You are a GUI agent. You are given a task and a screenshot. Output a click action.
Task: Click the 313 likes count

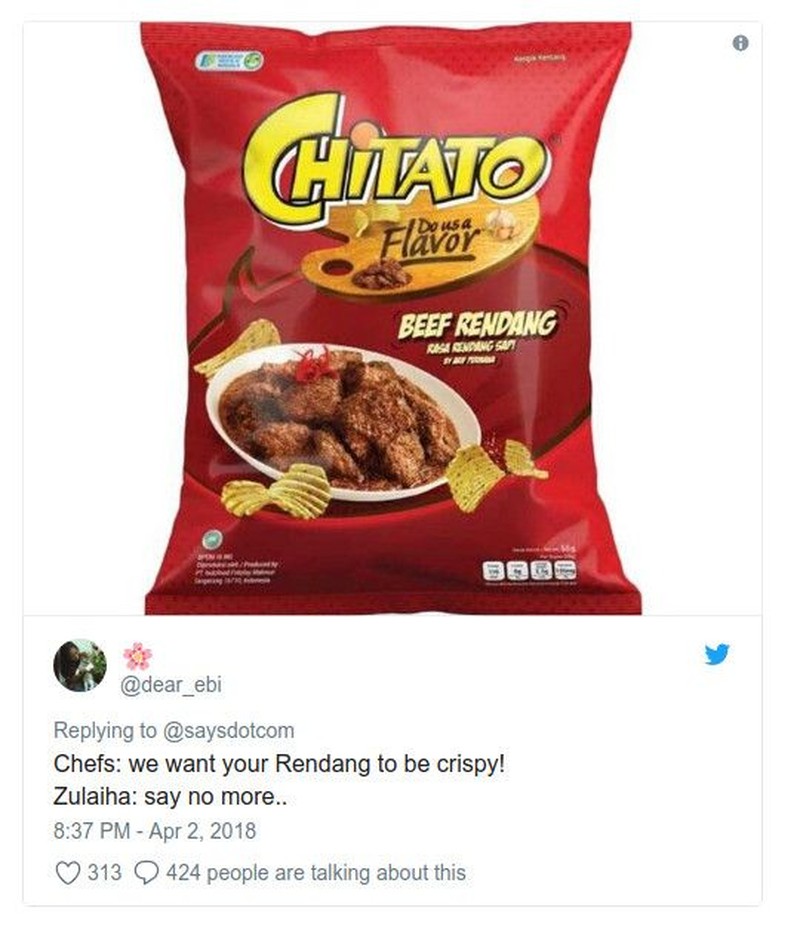(x=105, y=873)
